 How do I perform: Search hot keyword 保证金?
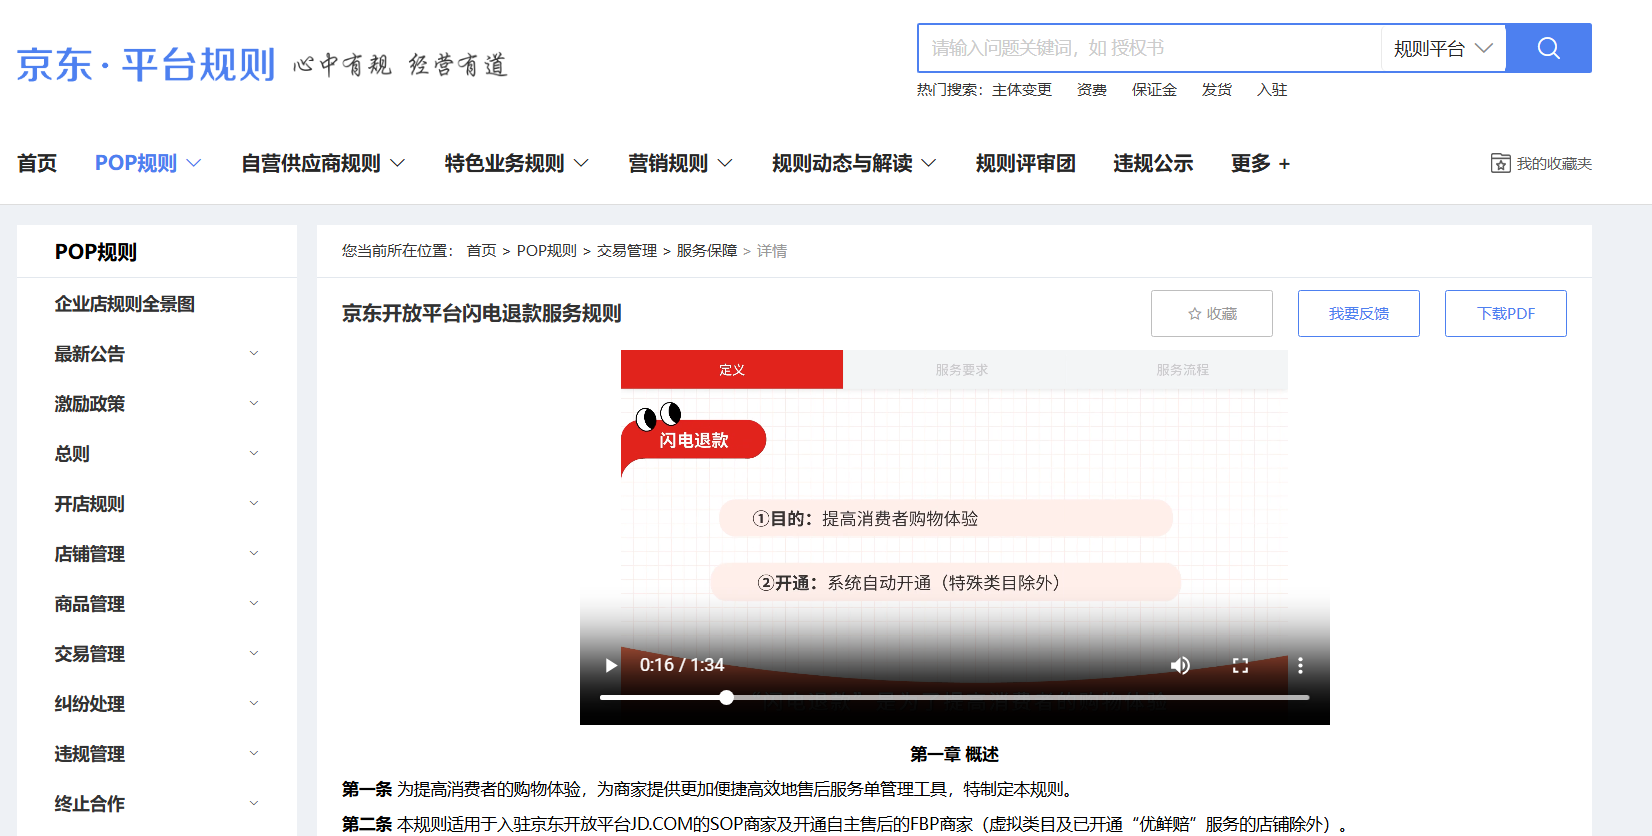tap(1154, 90)
